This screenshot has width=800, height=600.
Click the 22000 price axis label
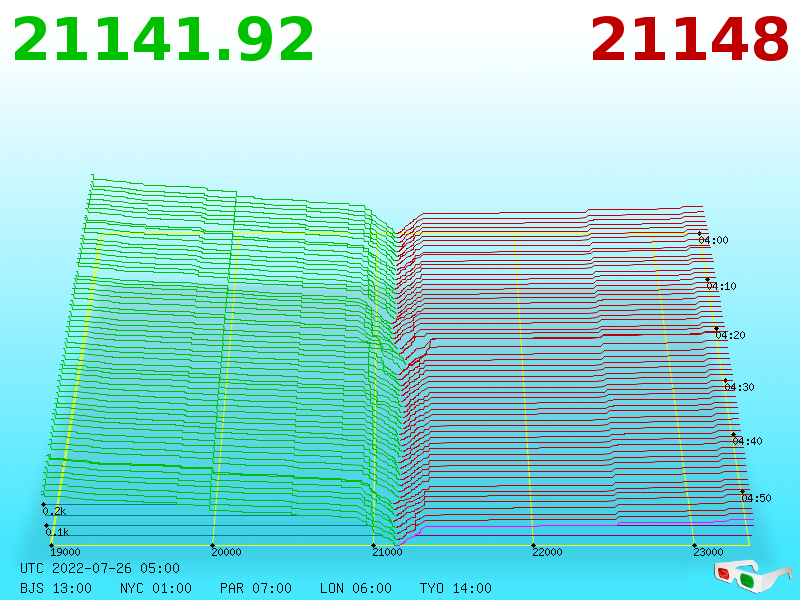coord(547,552)
